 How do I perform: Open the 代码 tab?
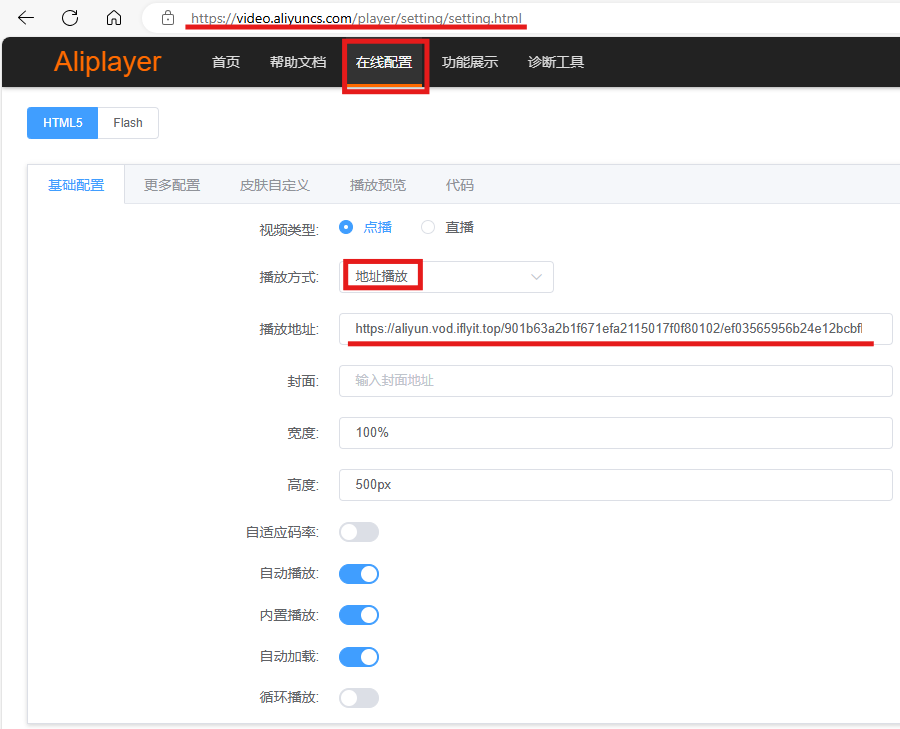(460, 185)
